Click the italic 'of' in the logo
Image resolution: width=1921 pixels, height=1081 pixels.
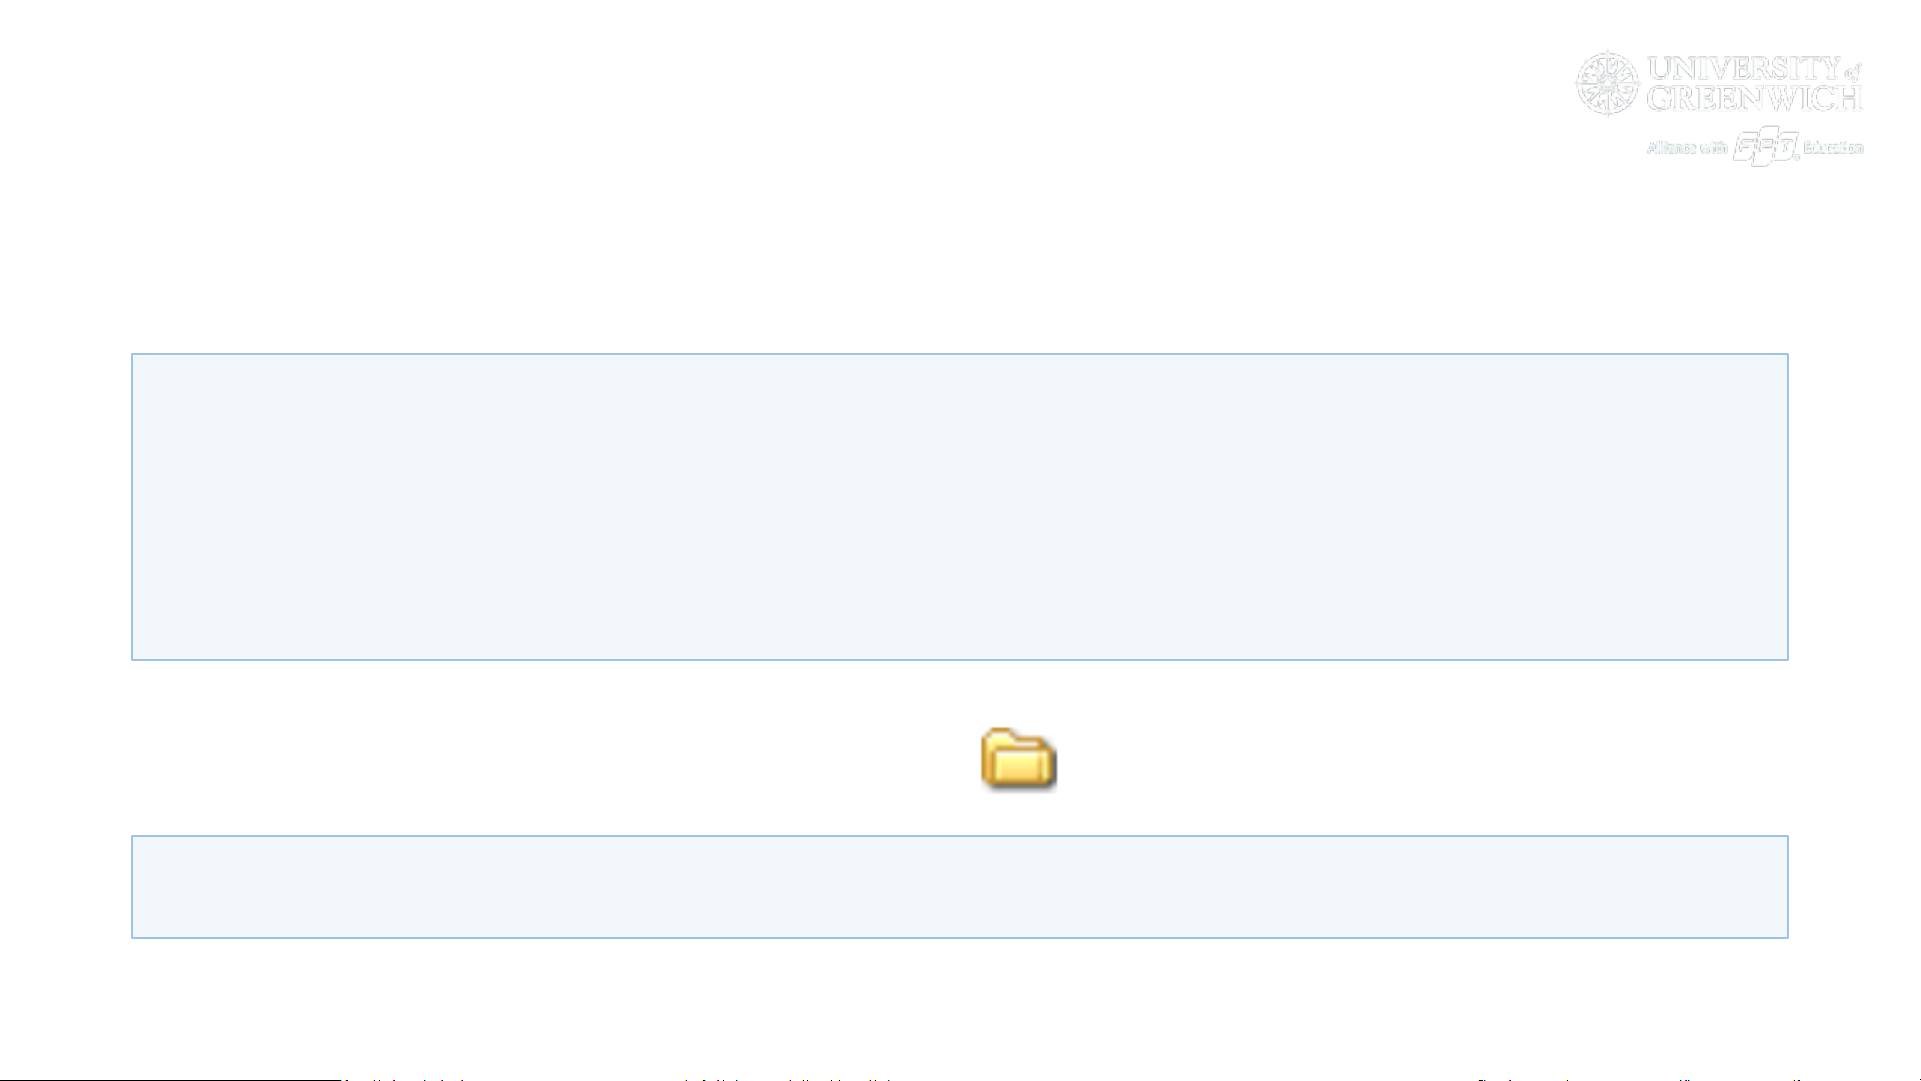[x=1853, y=72]
